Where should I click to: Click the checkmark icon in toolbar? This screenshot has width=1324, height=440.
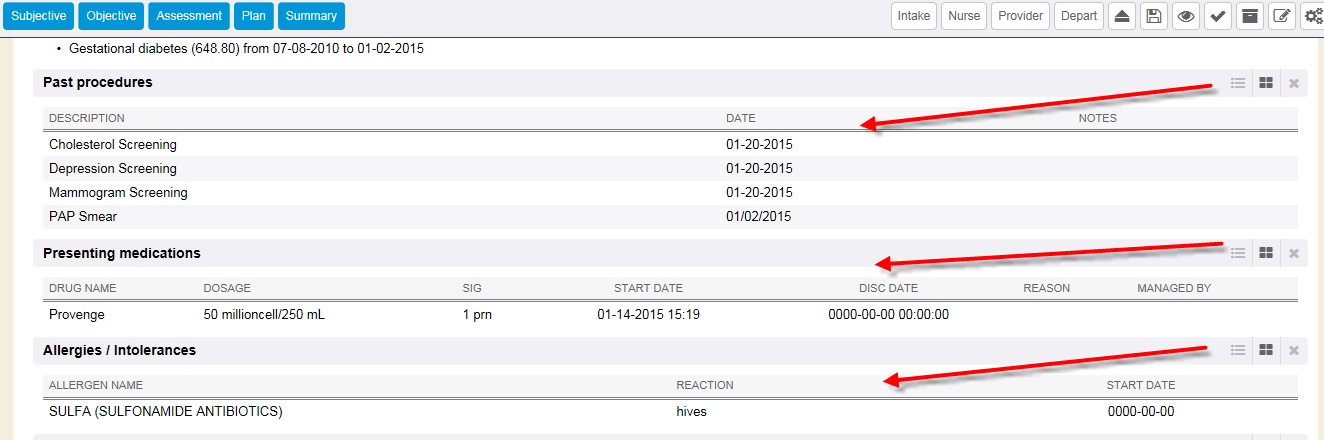click(1217, 16)
